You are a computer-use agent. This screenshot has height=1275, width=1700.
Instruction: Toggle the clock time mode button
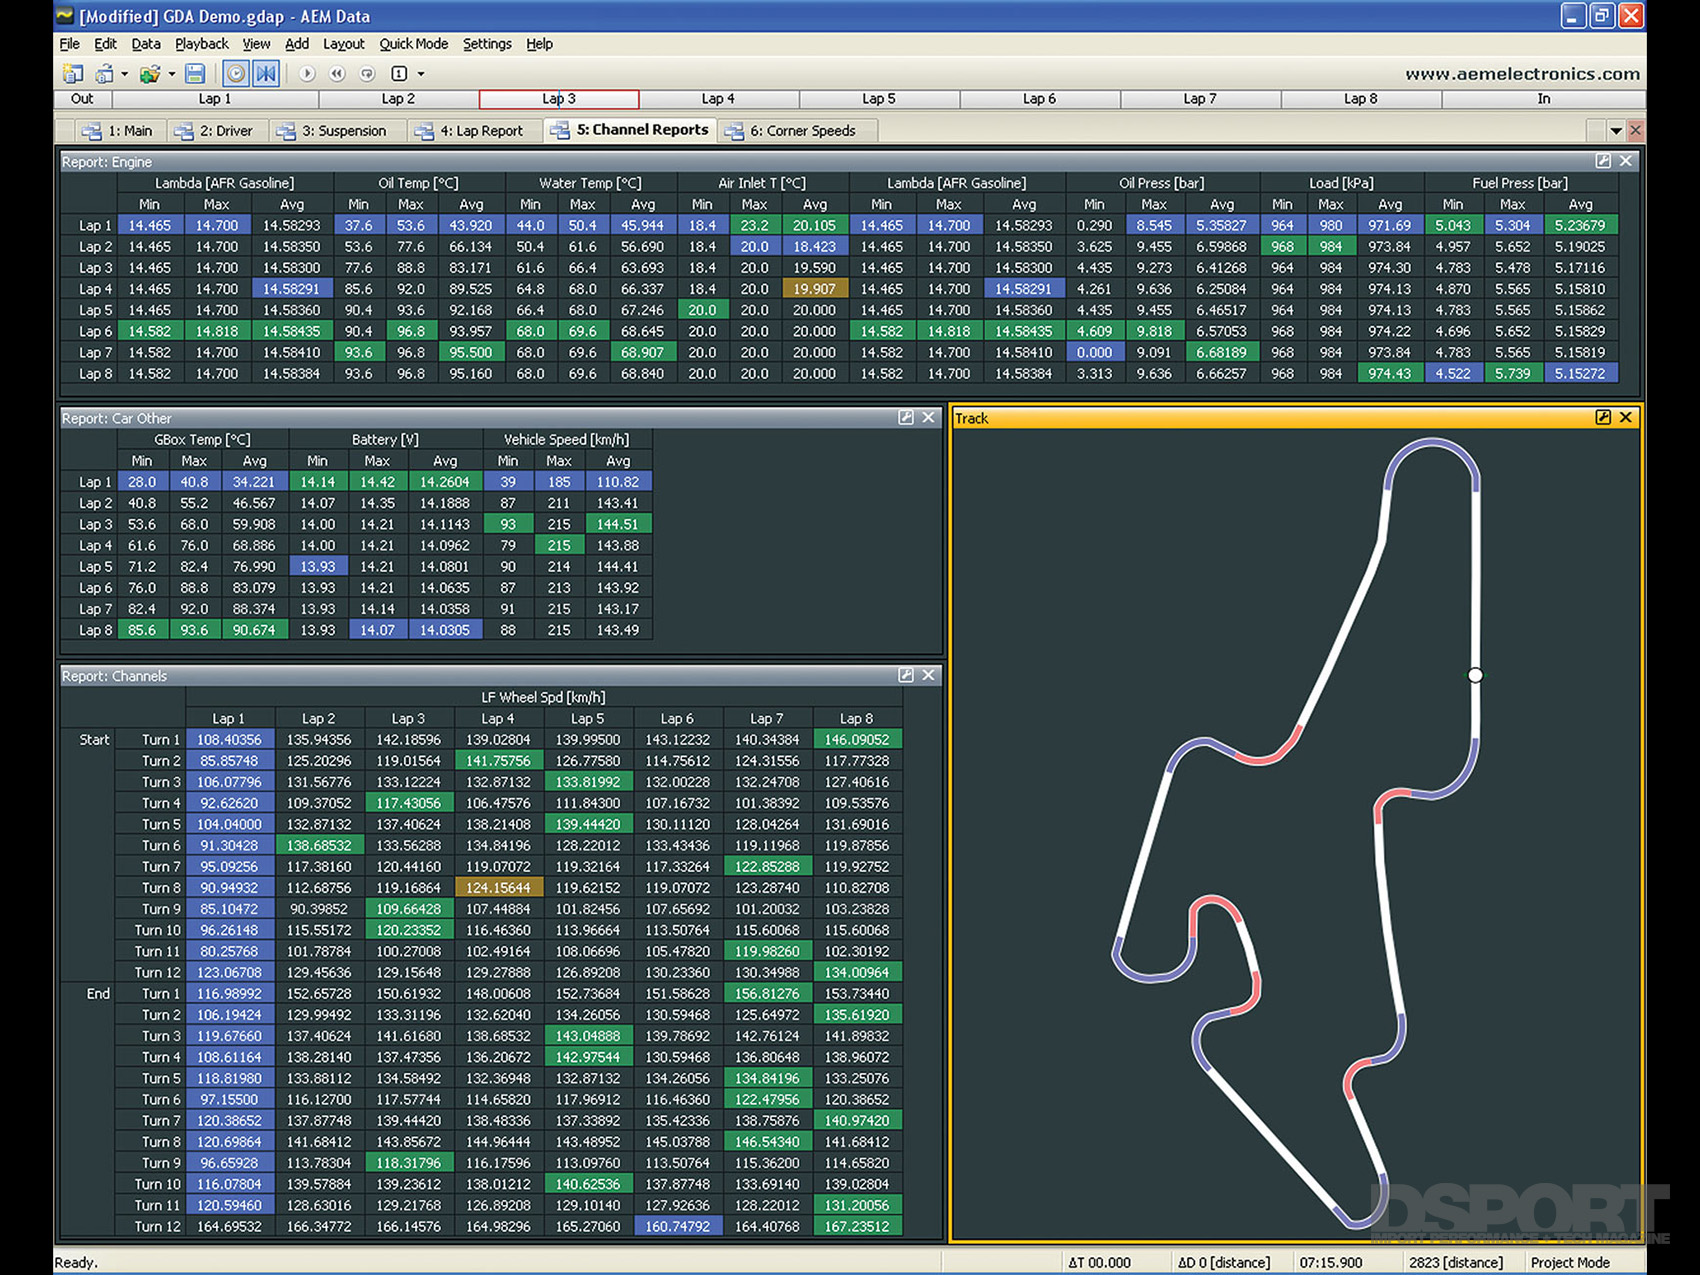click(236, 73)
